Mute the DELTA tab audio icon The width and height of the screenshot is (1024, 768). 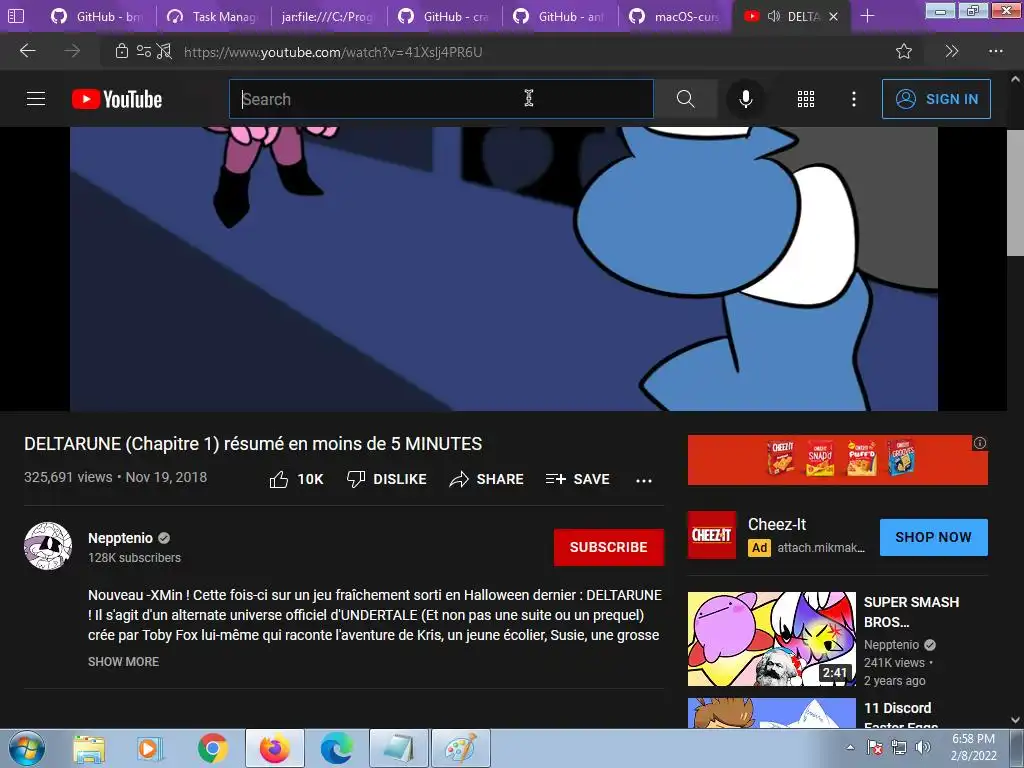coord(774,16)
